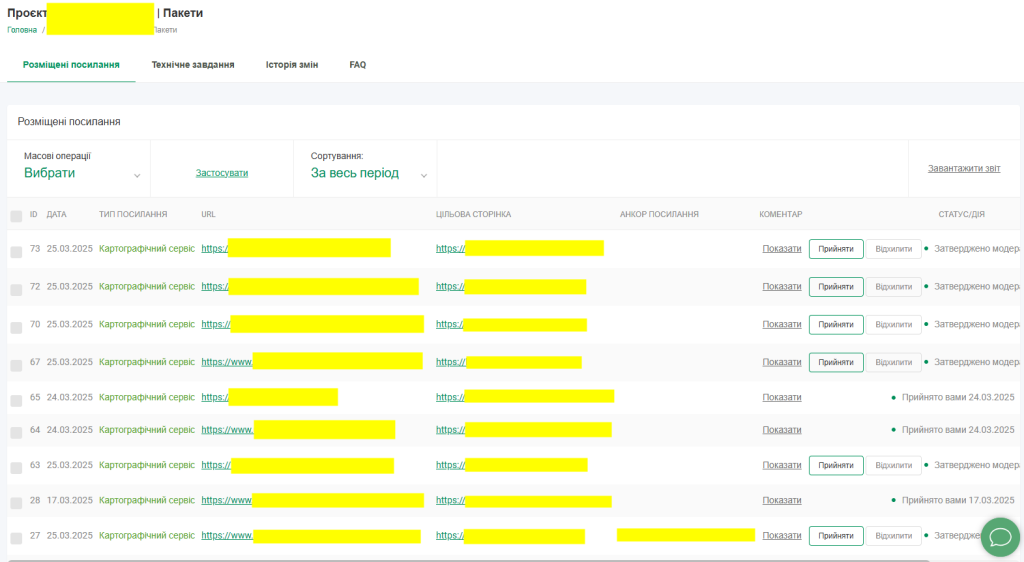Go to the FAQ tab
The image size is (1024, 562).
click(357, 64)
